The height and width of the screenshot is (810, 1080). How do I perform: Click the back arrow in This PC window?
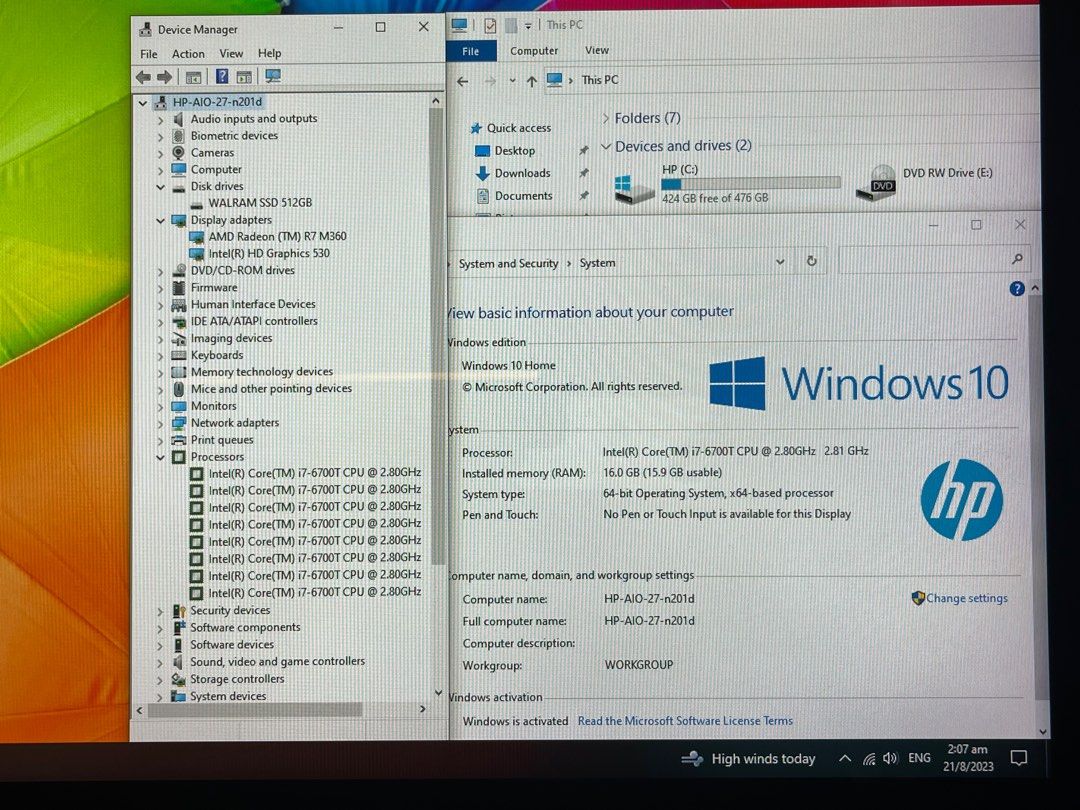pos(463,81)
